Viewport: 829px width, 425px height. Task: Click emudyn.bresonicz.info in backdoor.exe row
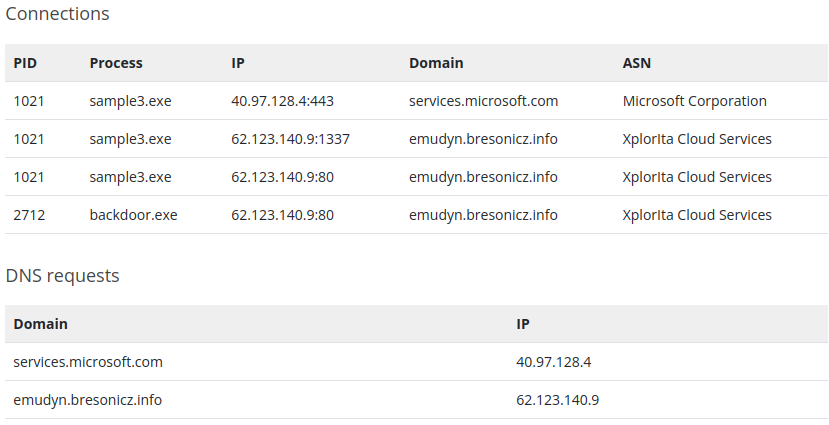point(483,215)
